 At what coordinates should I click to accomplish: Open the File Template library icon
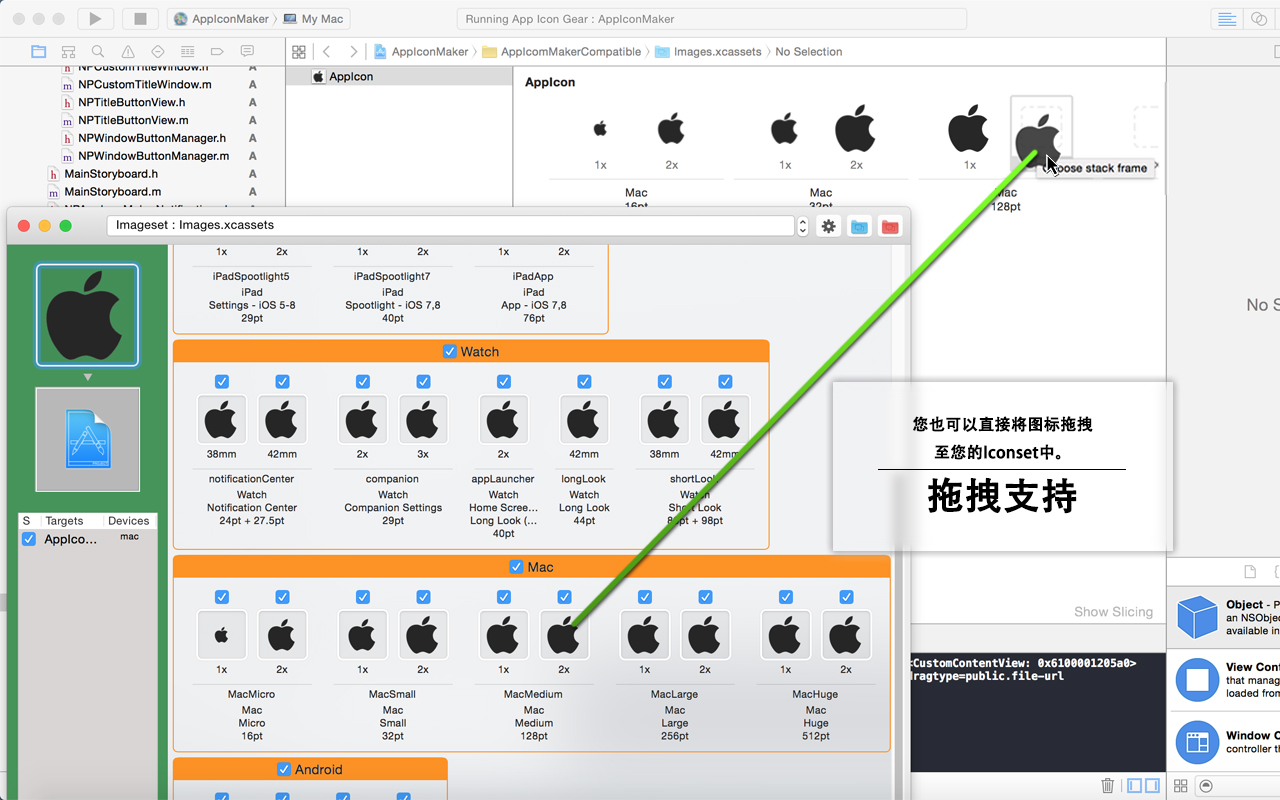click(x=1250, y=572)
